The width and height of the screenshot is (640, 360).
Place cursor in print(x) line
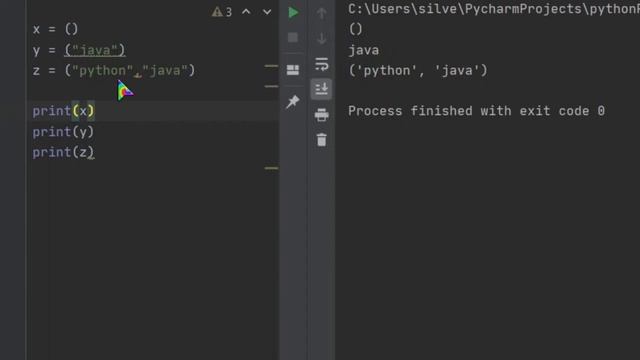(x=63, y=111)
